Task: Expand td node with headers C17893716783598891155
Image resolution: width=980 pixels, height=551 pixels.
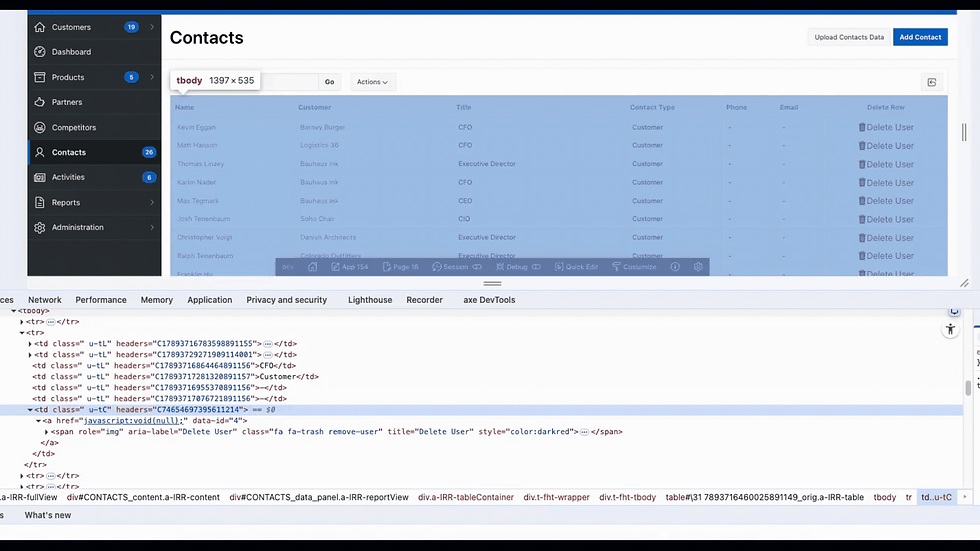Action: point(30,344)
